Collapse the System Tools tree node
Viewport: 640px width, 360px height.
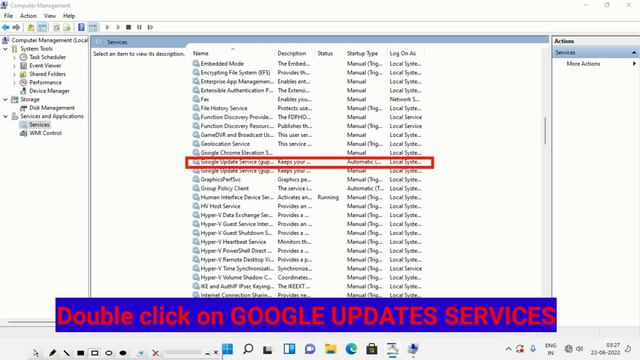[6, 49]
